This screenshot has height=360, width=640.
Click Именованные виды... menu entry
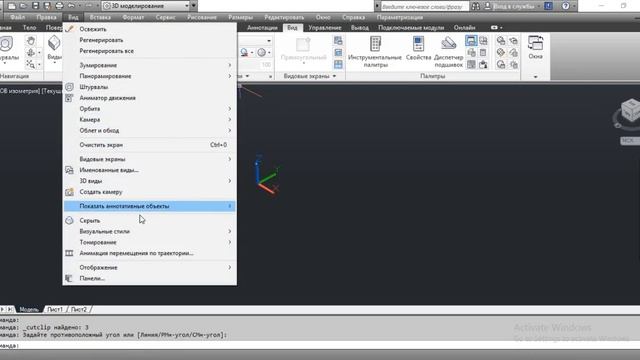click(x=150, y=170)
